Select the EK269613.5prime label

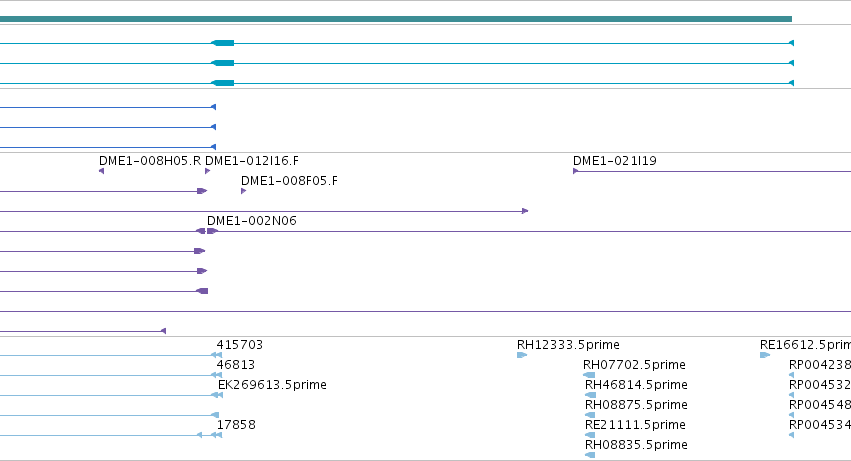(272, 385)
